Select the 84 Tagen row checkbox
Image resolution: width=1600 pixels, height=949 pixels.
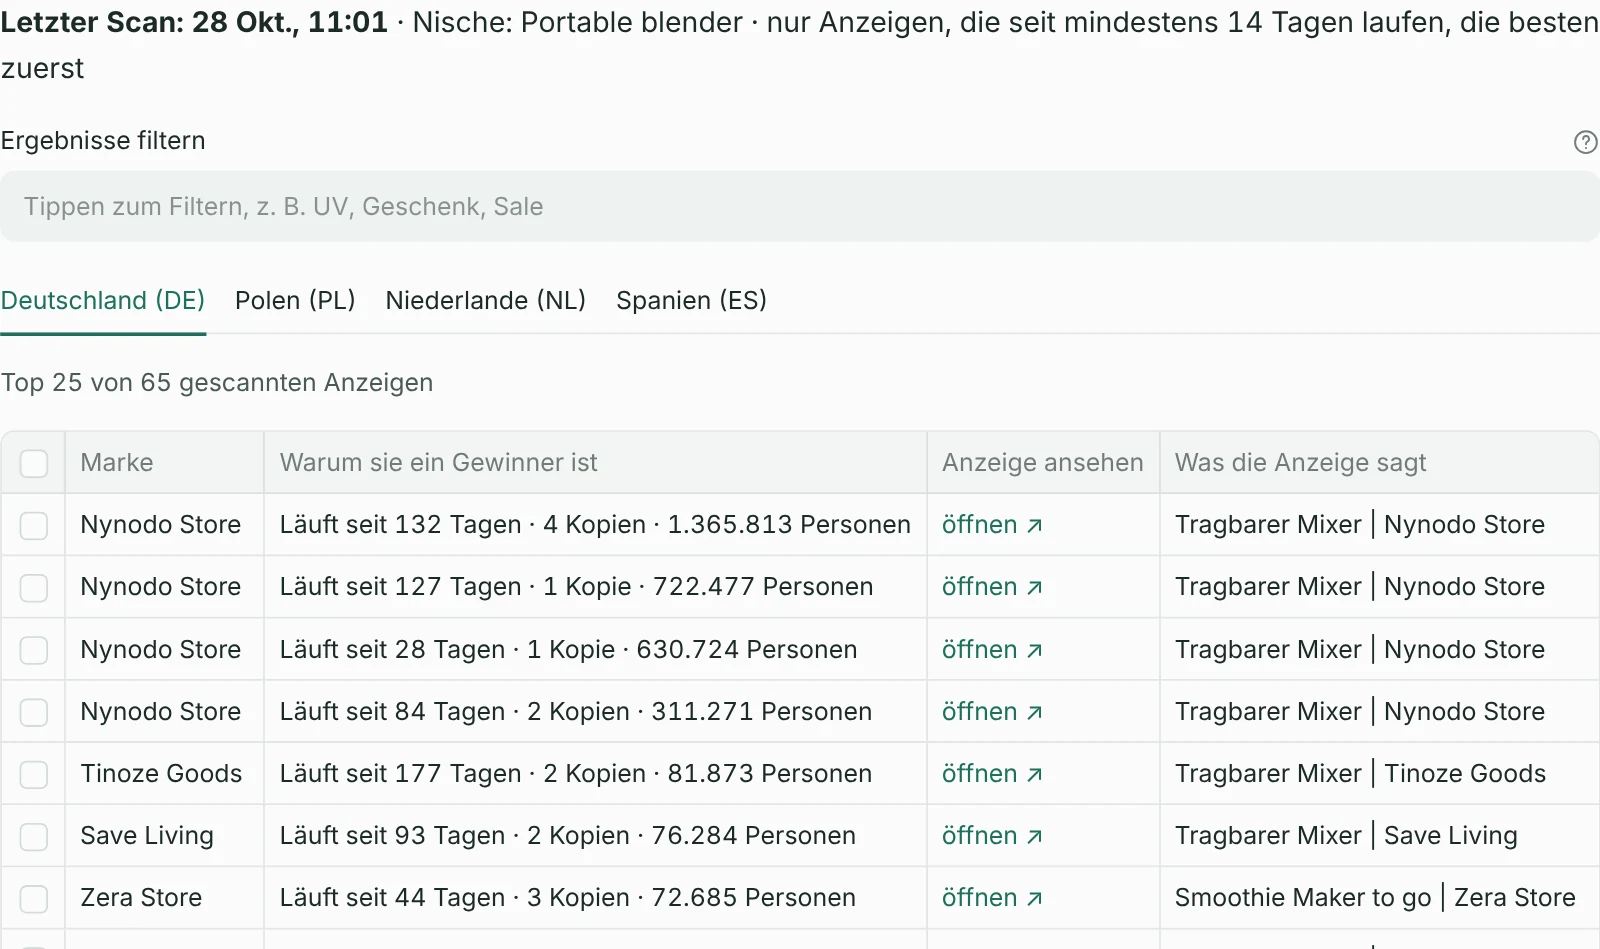34,712
